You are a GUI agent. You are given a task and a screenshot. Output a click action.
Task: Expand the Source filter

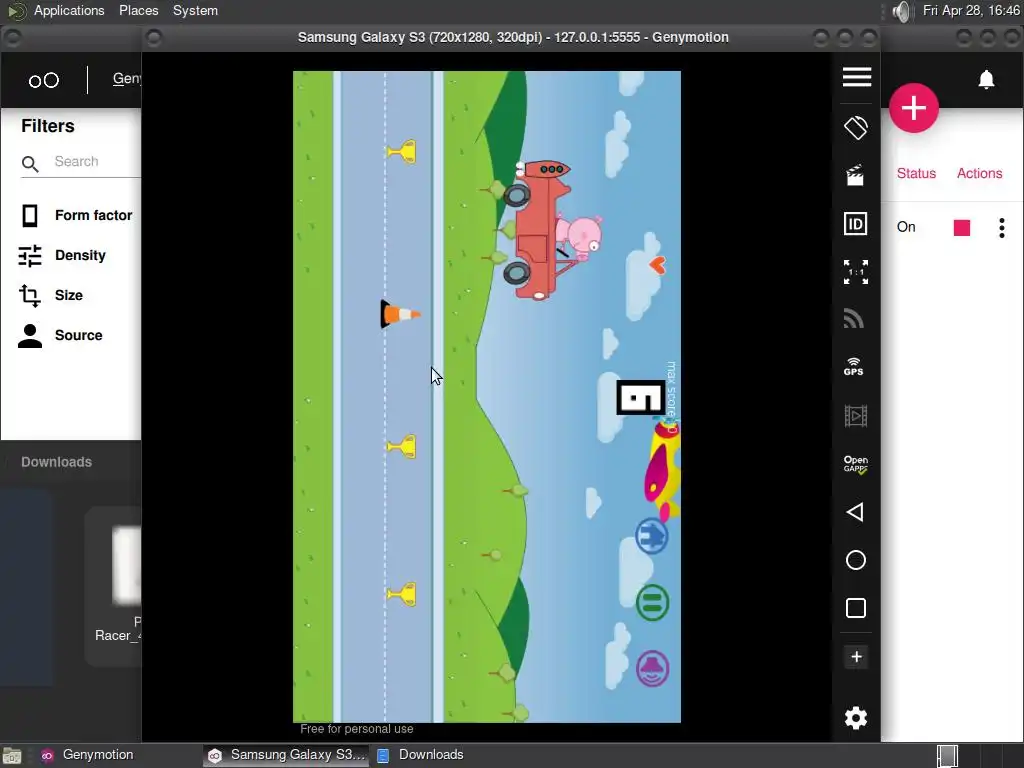pos(61,335)
